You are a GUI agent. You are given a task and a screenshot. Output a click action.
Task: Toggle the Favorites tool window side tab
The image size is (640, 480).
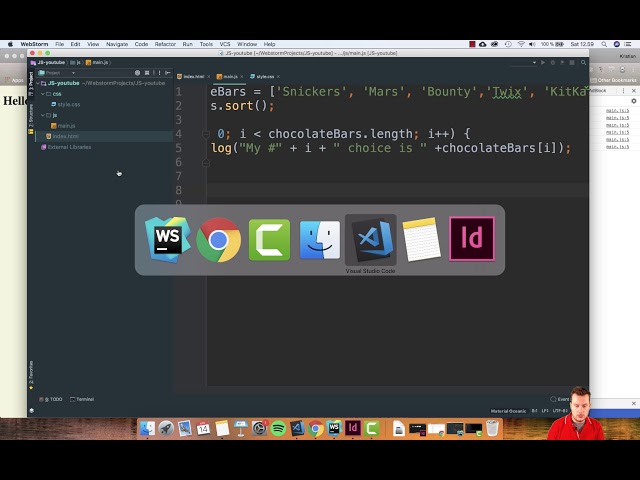point(31,375)
